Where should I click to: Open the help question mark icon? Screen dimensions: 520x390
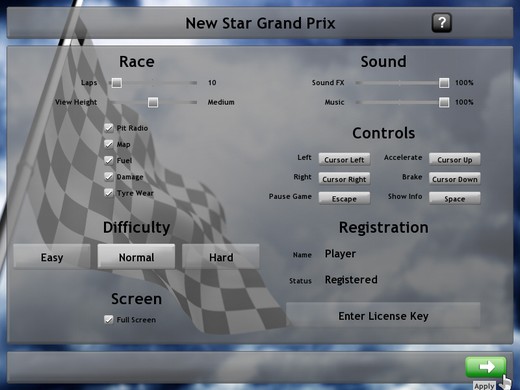coord(442,23)
